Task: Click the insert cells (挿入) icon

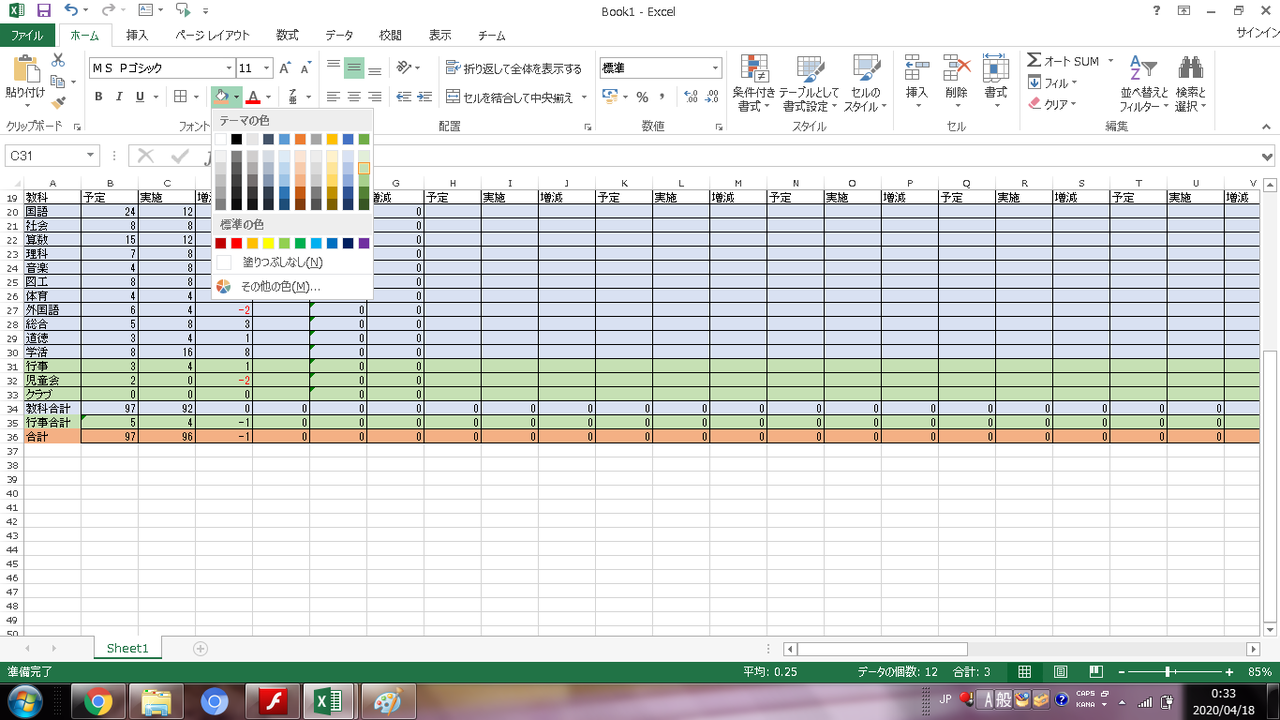Action: click(x=917, y=68)
